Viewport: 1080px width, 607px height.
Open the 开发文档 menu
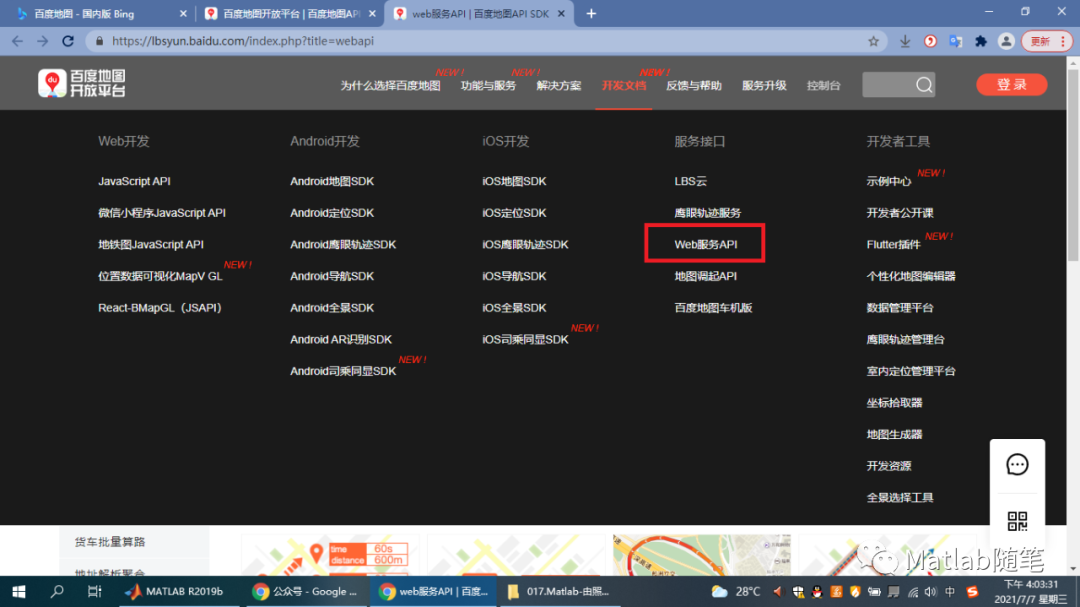pos(624,85)
